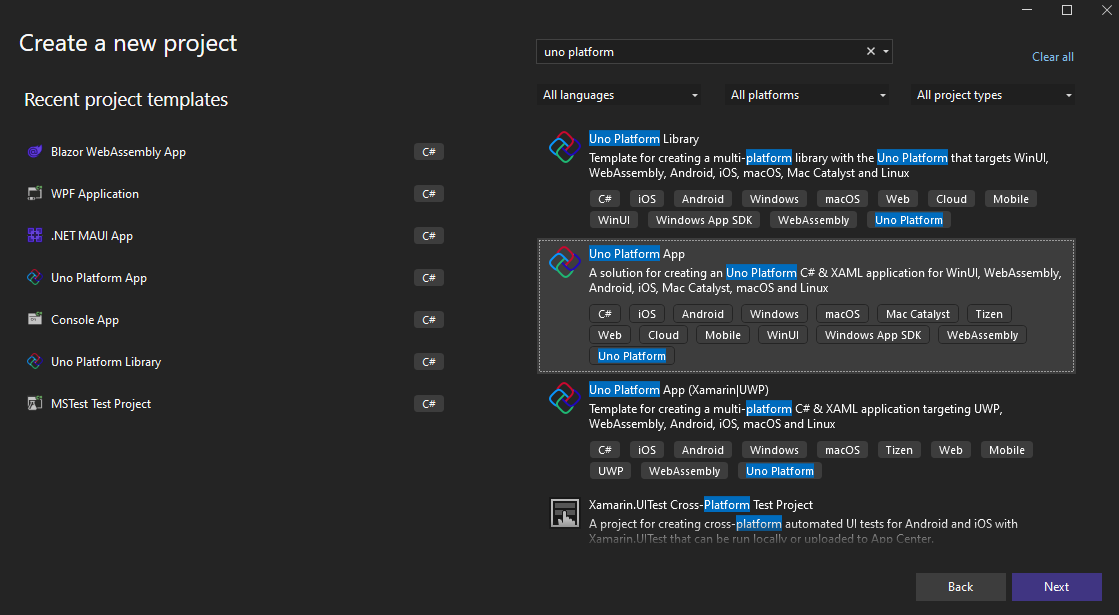The image size is (1119, 615).
Task: Click the Blazor WebAssembly App icon
Action: 34,152
